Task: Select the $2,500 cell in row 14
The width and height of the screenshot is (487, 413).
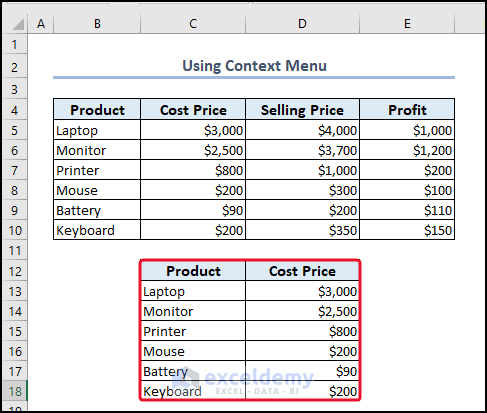Action: coord(302,311)
